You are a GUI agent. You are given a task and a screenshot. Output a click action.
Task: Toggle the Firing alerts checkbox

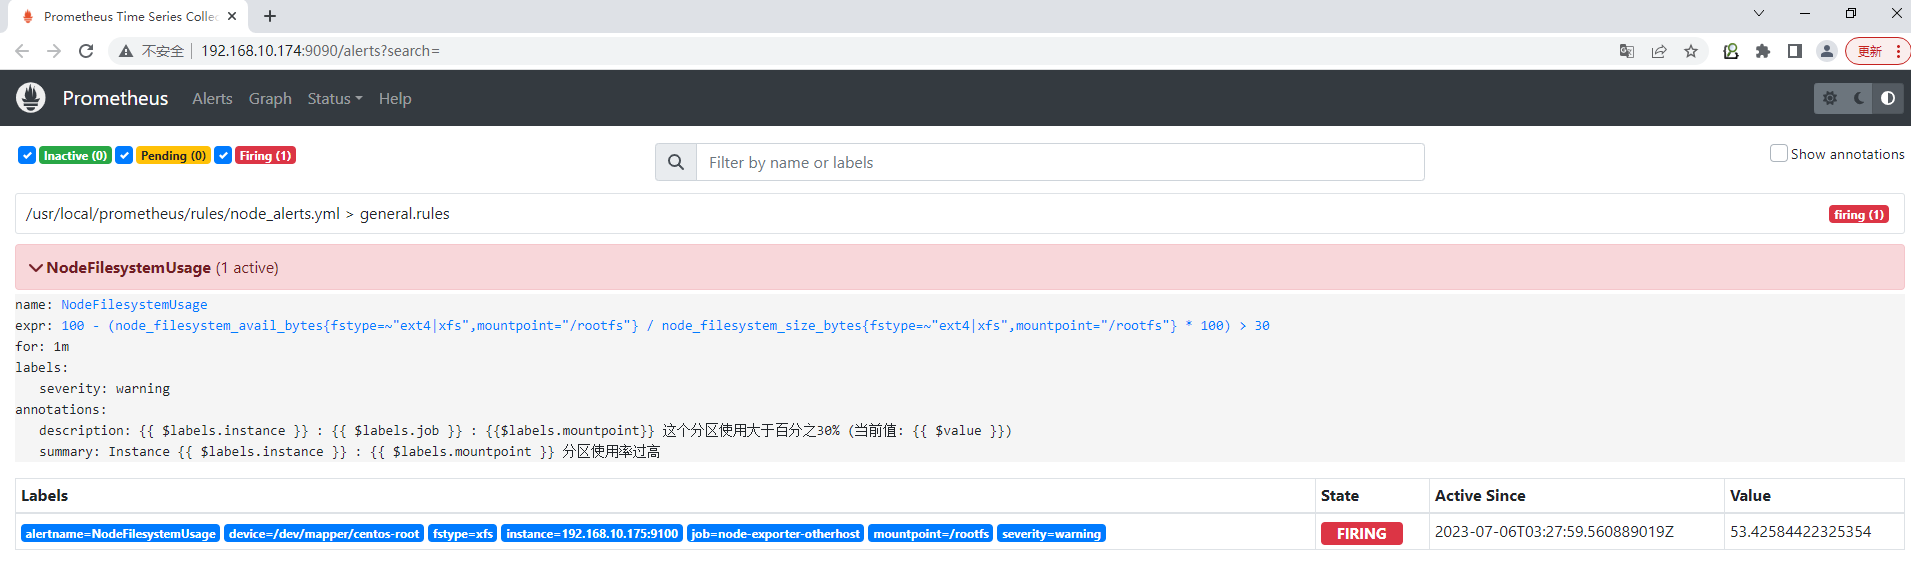223,155
